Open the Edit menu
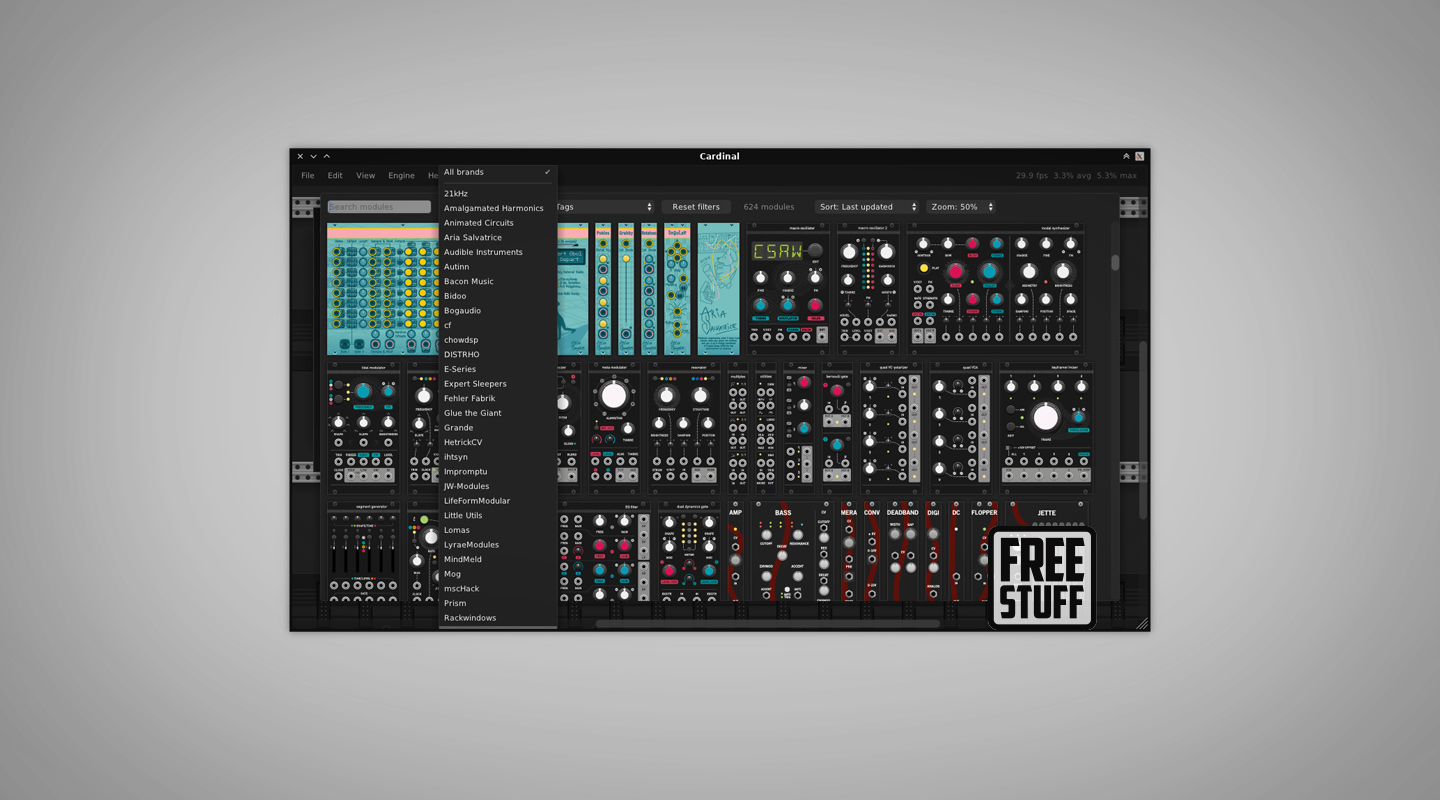 (335, 176)
